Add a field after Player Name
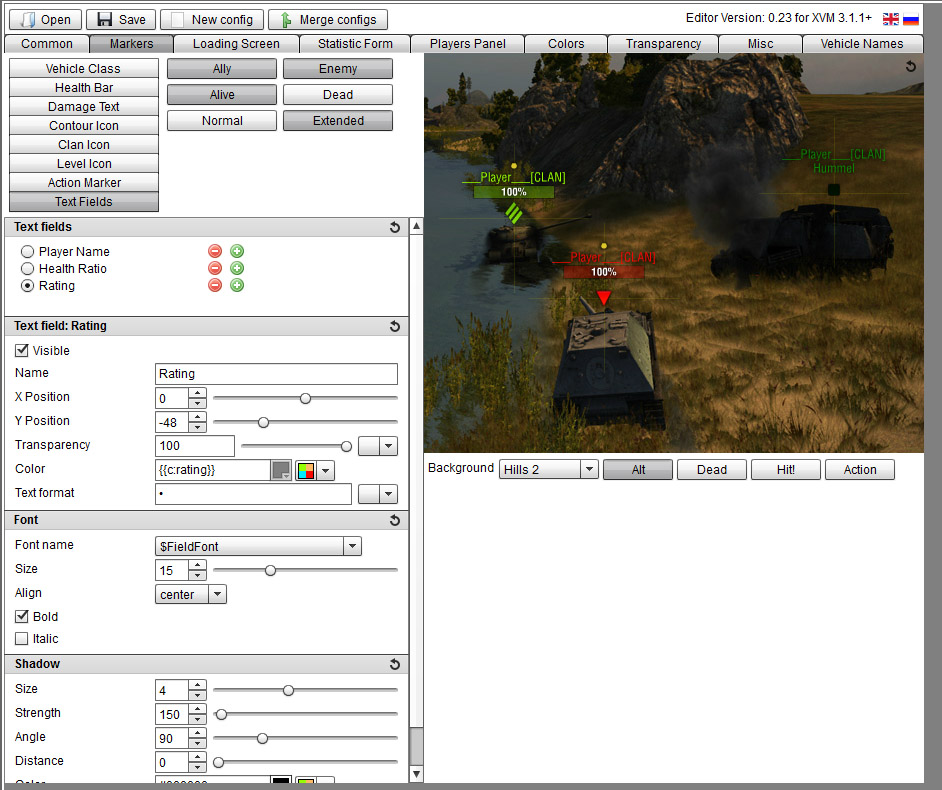942x790 pixels. point(237,251)
